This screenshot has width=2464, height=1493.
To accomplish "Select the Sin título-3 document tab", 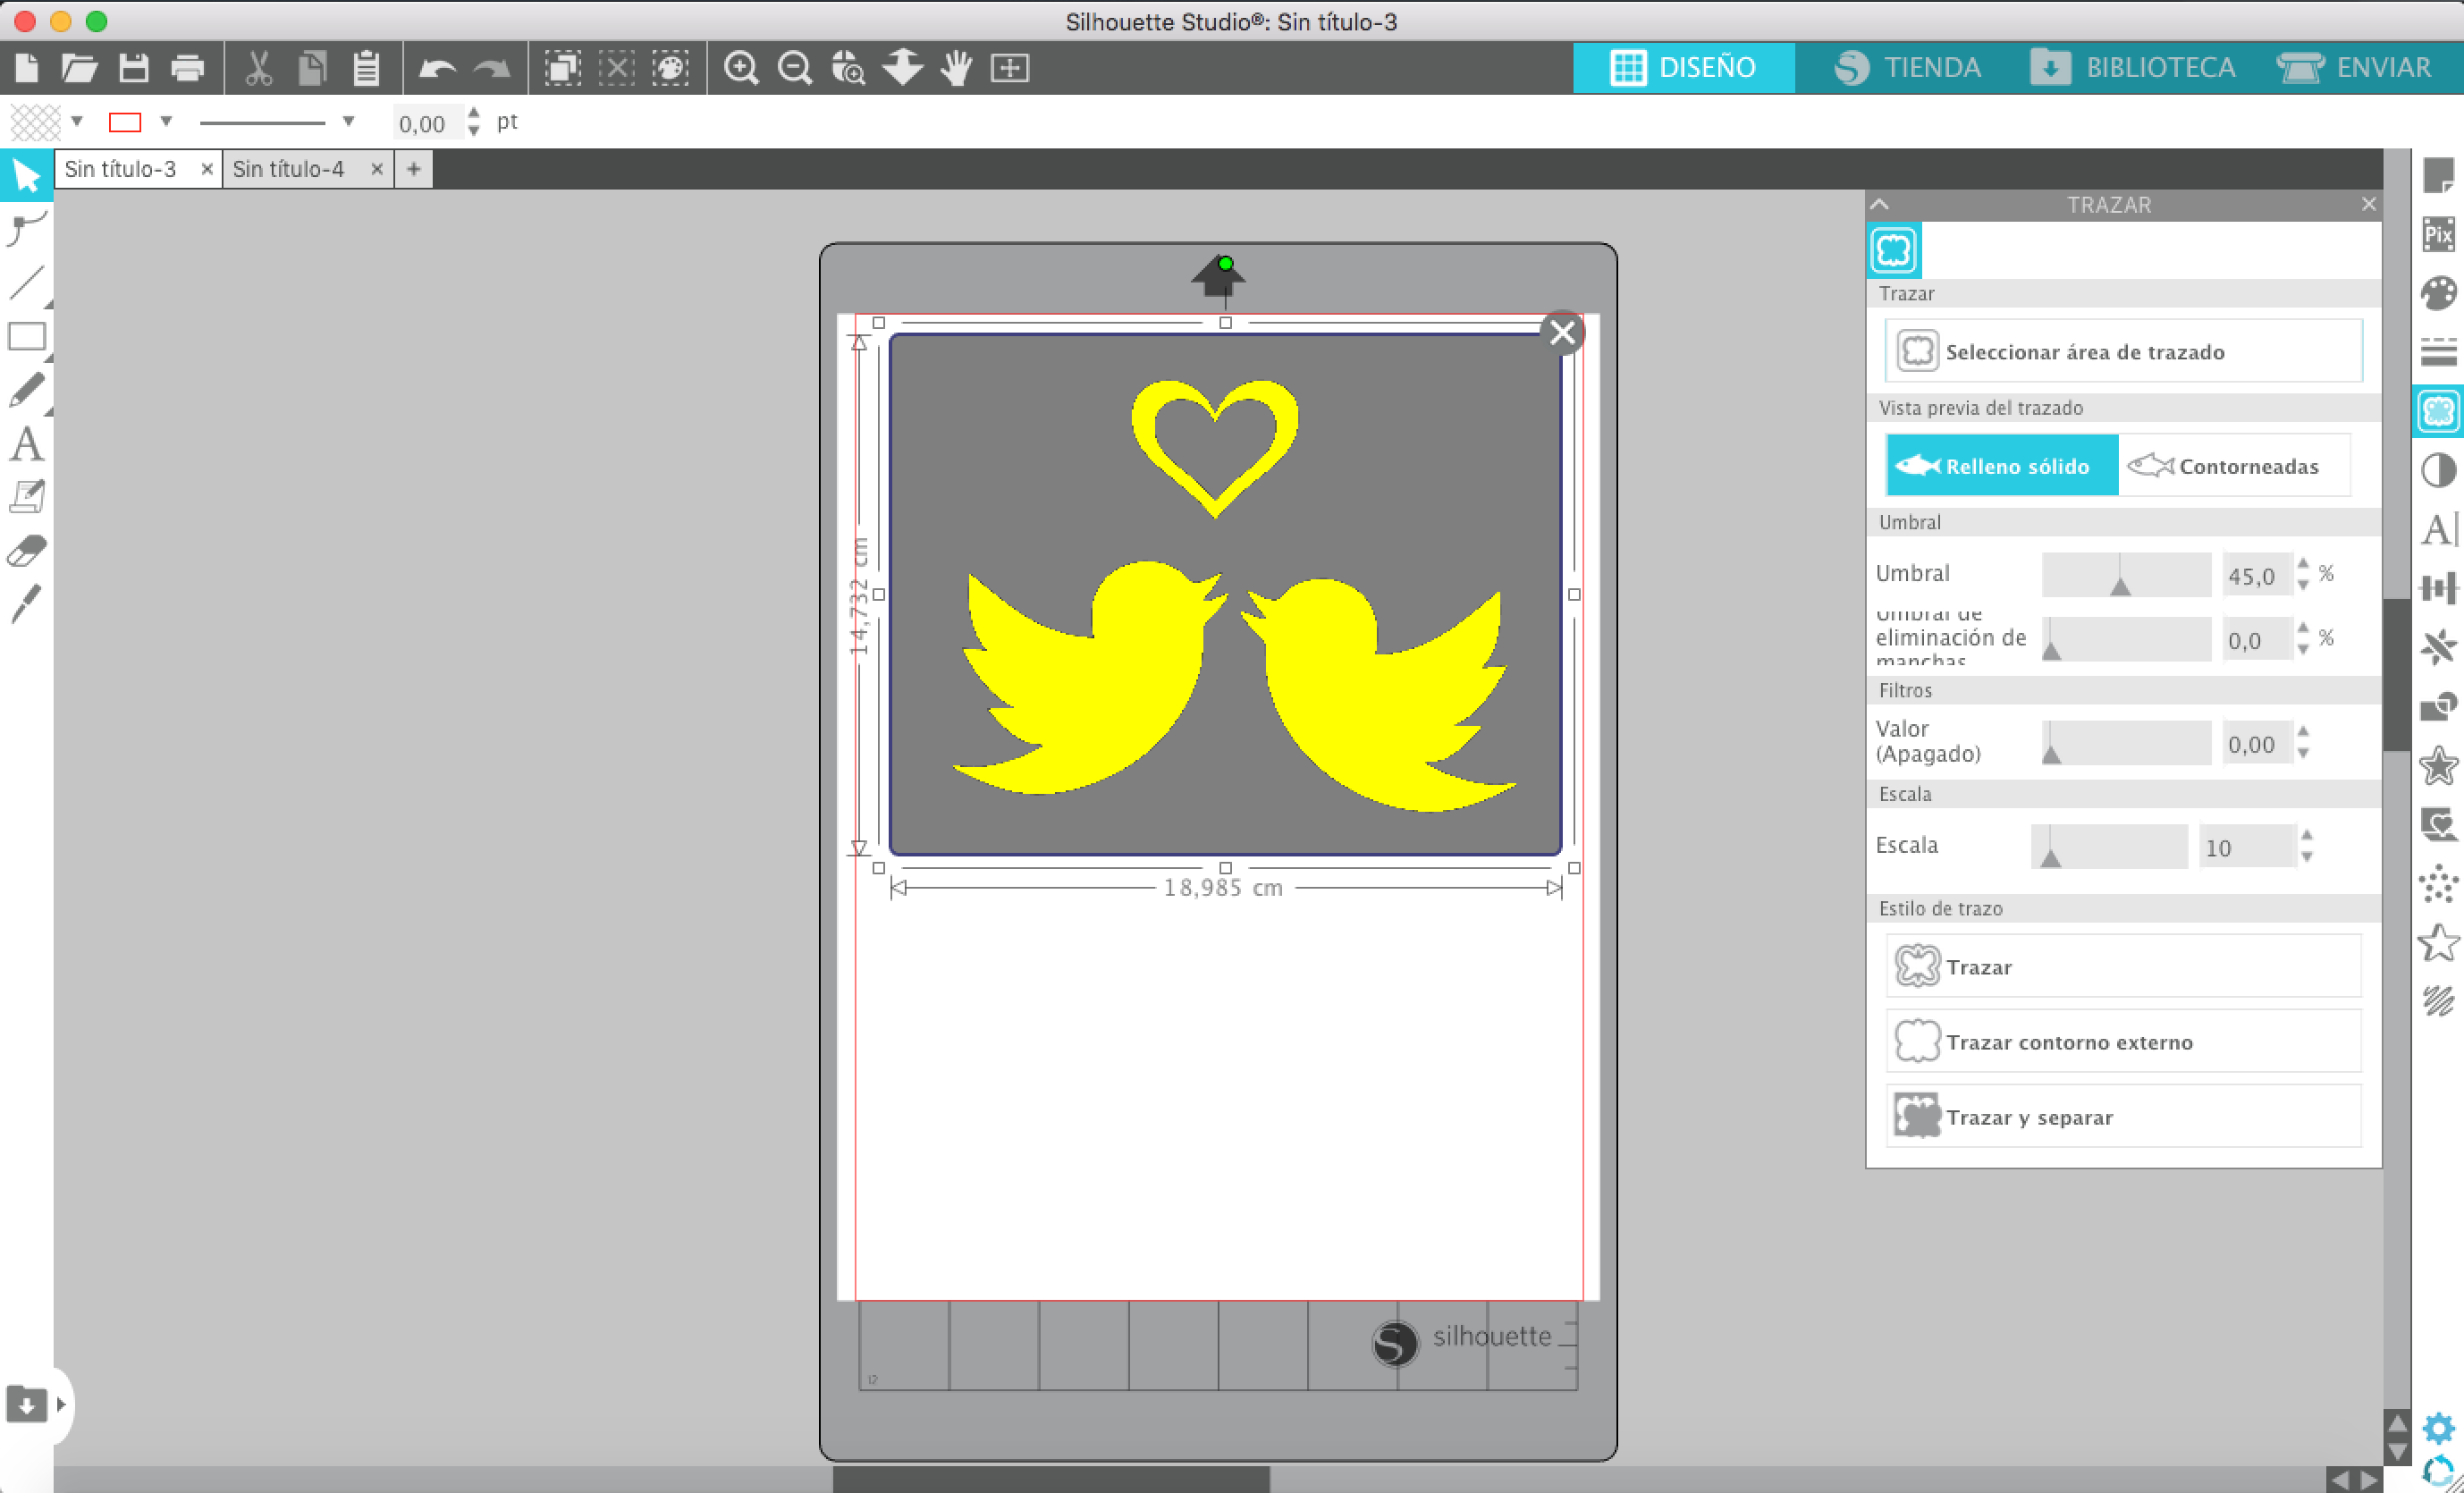I will click(120, 169).
